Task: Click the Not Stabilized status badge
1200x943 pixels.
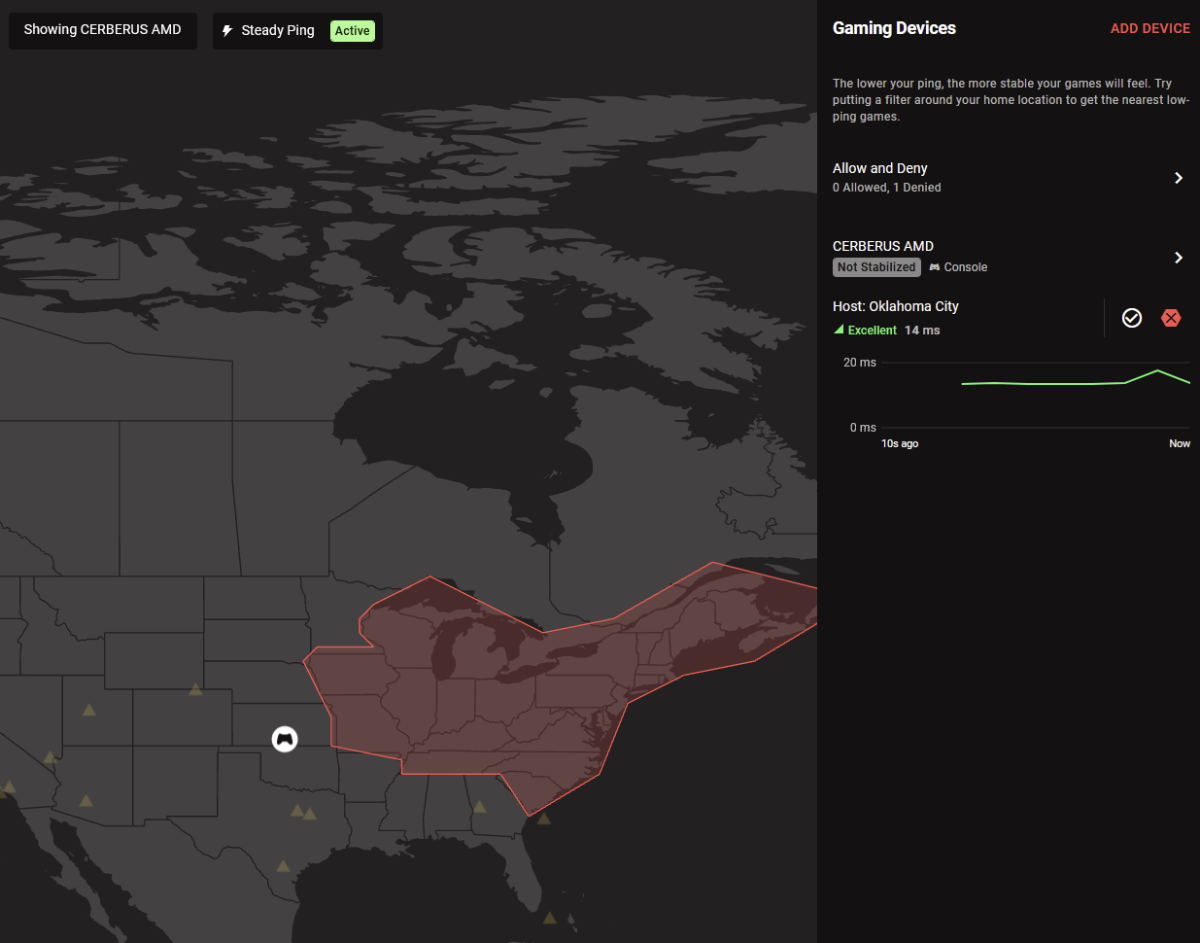Action: [877, 267]
